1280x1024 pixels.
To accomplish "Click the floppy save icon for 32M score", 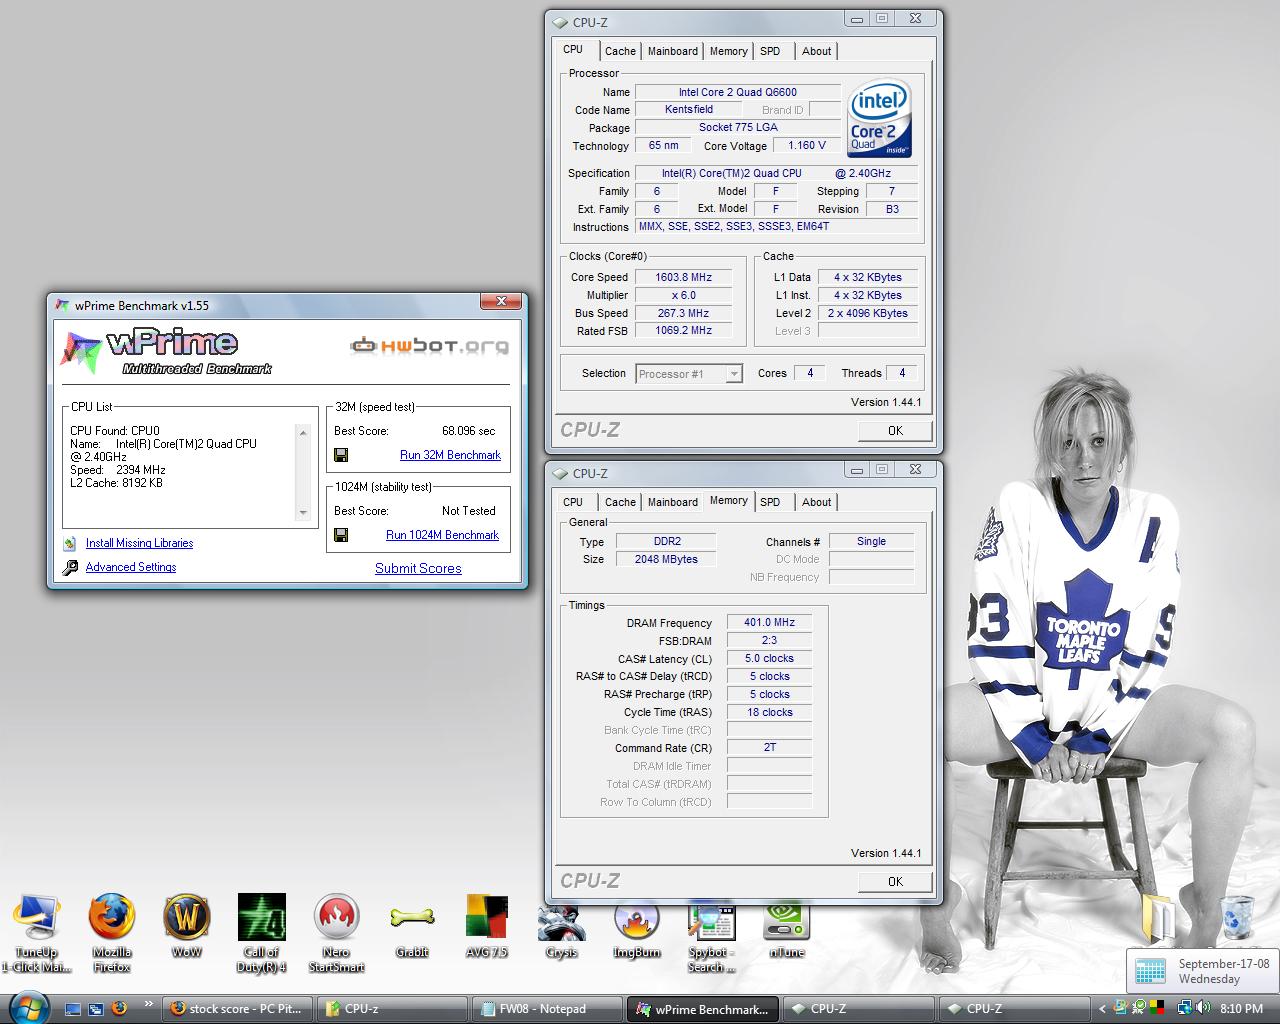I will [x=341, y=455].
